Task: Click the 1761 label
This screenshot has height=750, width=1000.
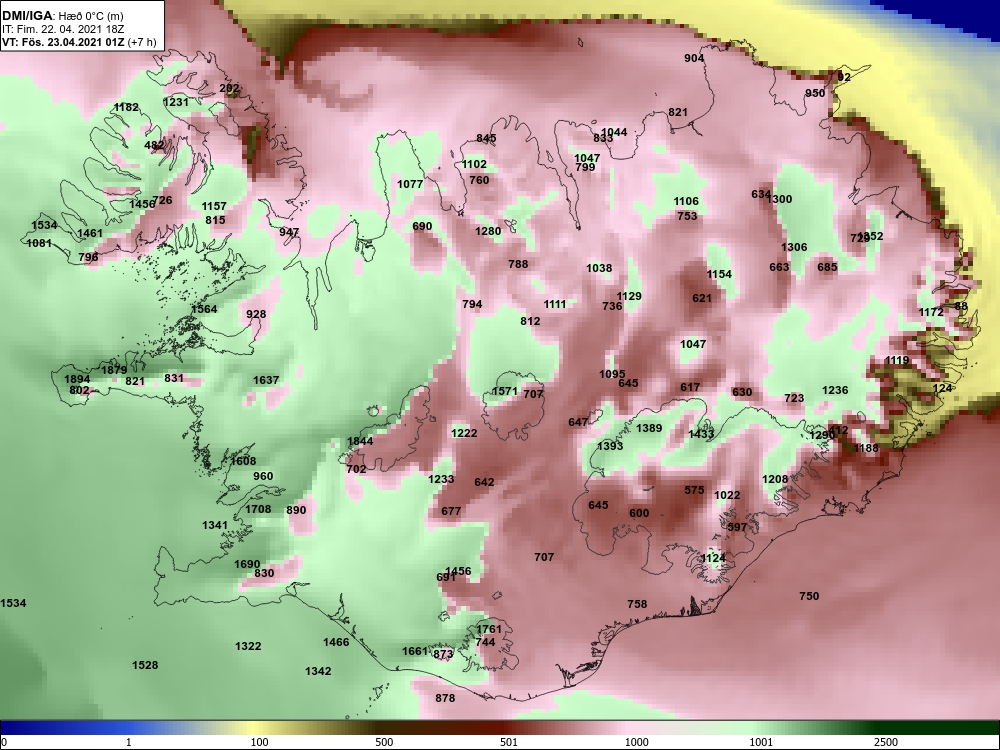Action: 489,629
